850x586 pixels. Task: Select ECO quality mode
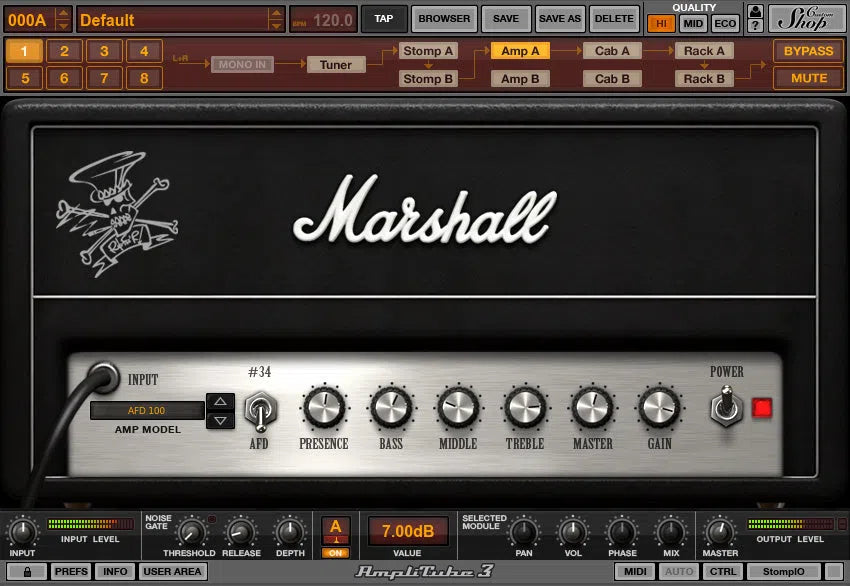725,23
